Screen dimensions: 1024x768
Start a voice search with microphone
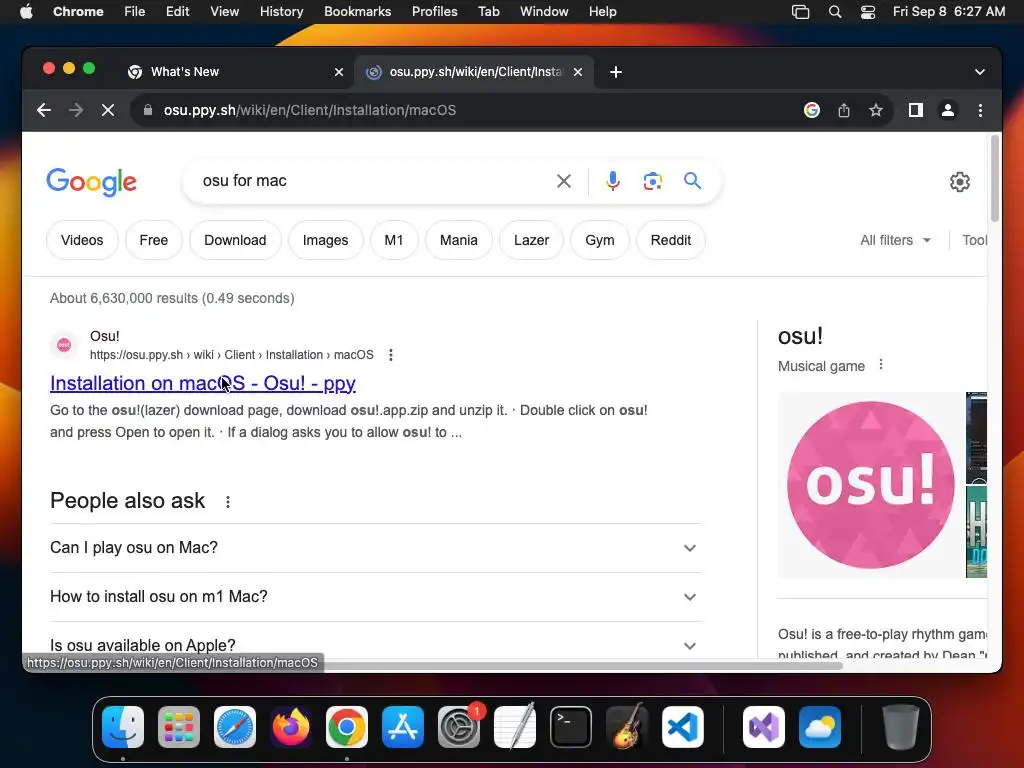tap(613, 181)
